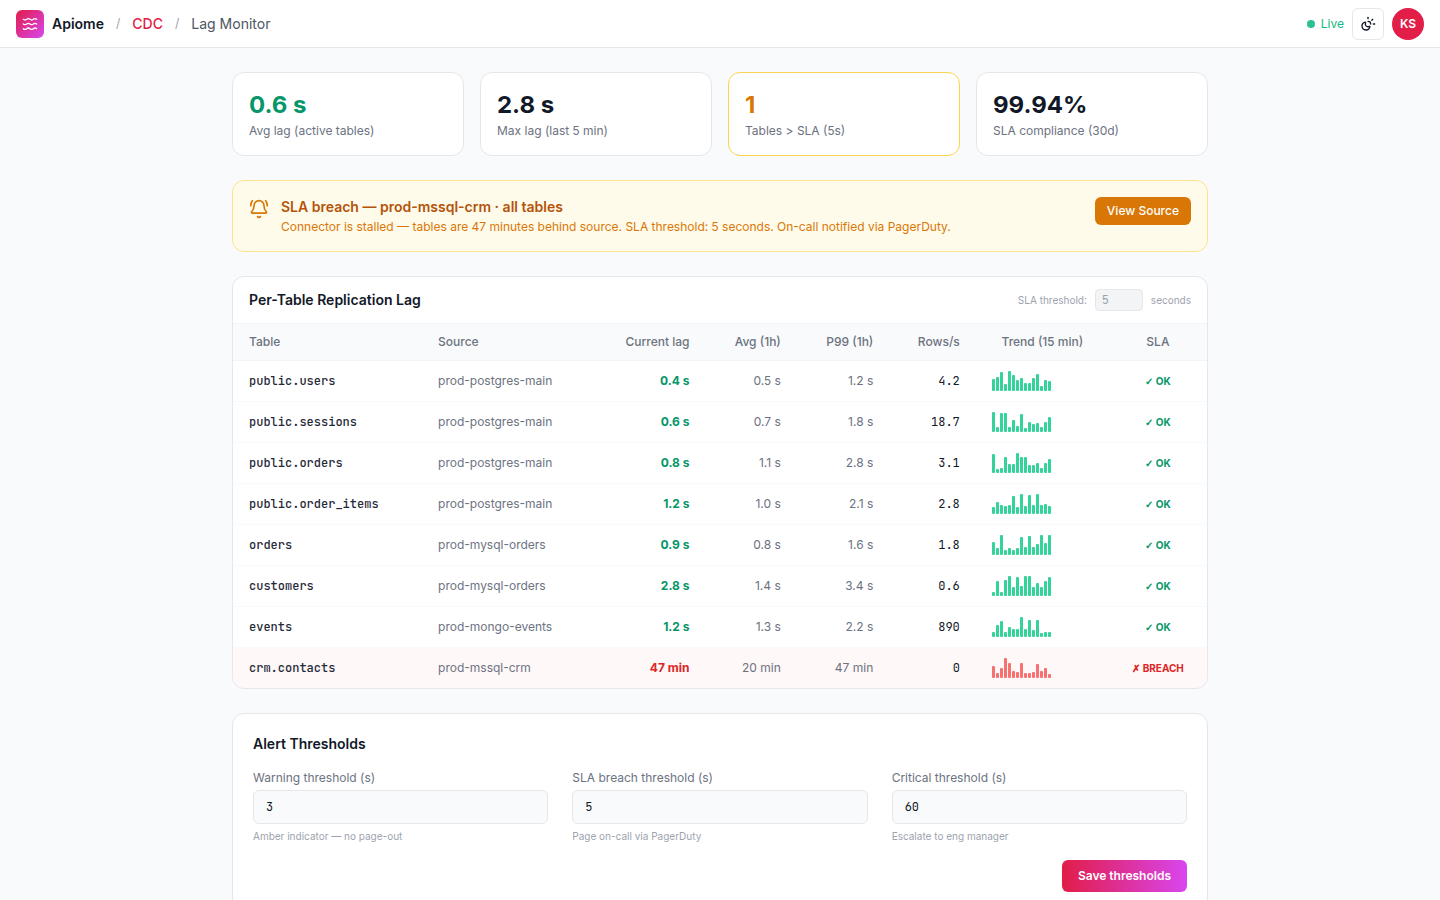Click the Per-Table Replication Lag heading

tap(335, 300)
